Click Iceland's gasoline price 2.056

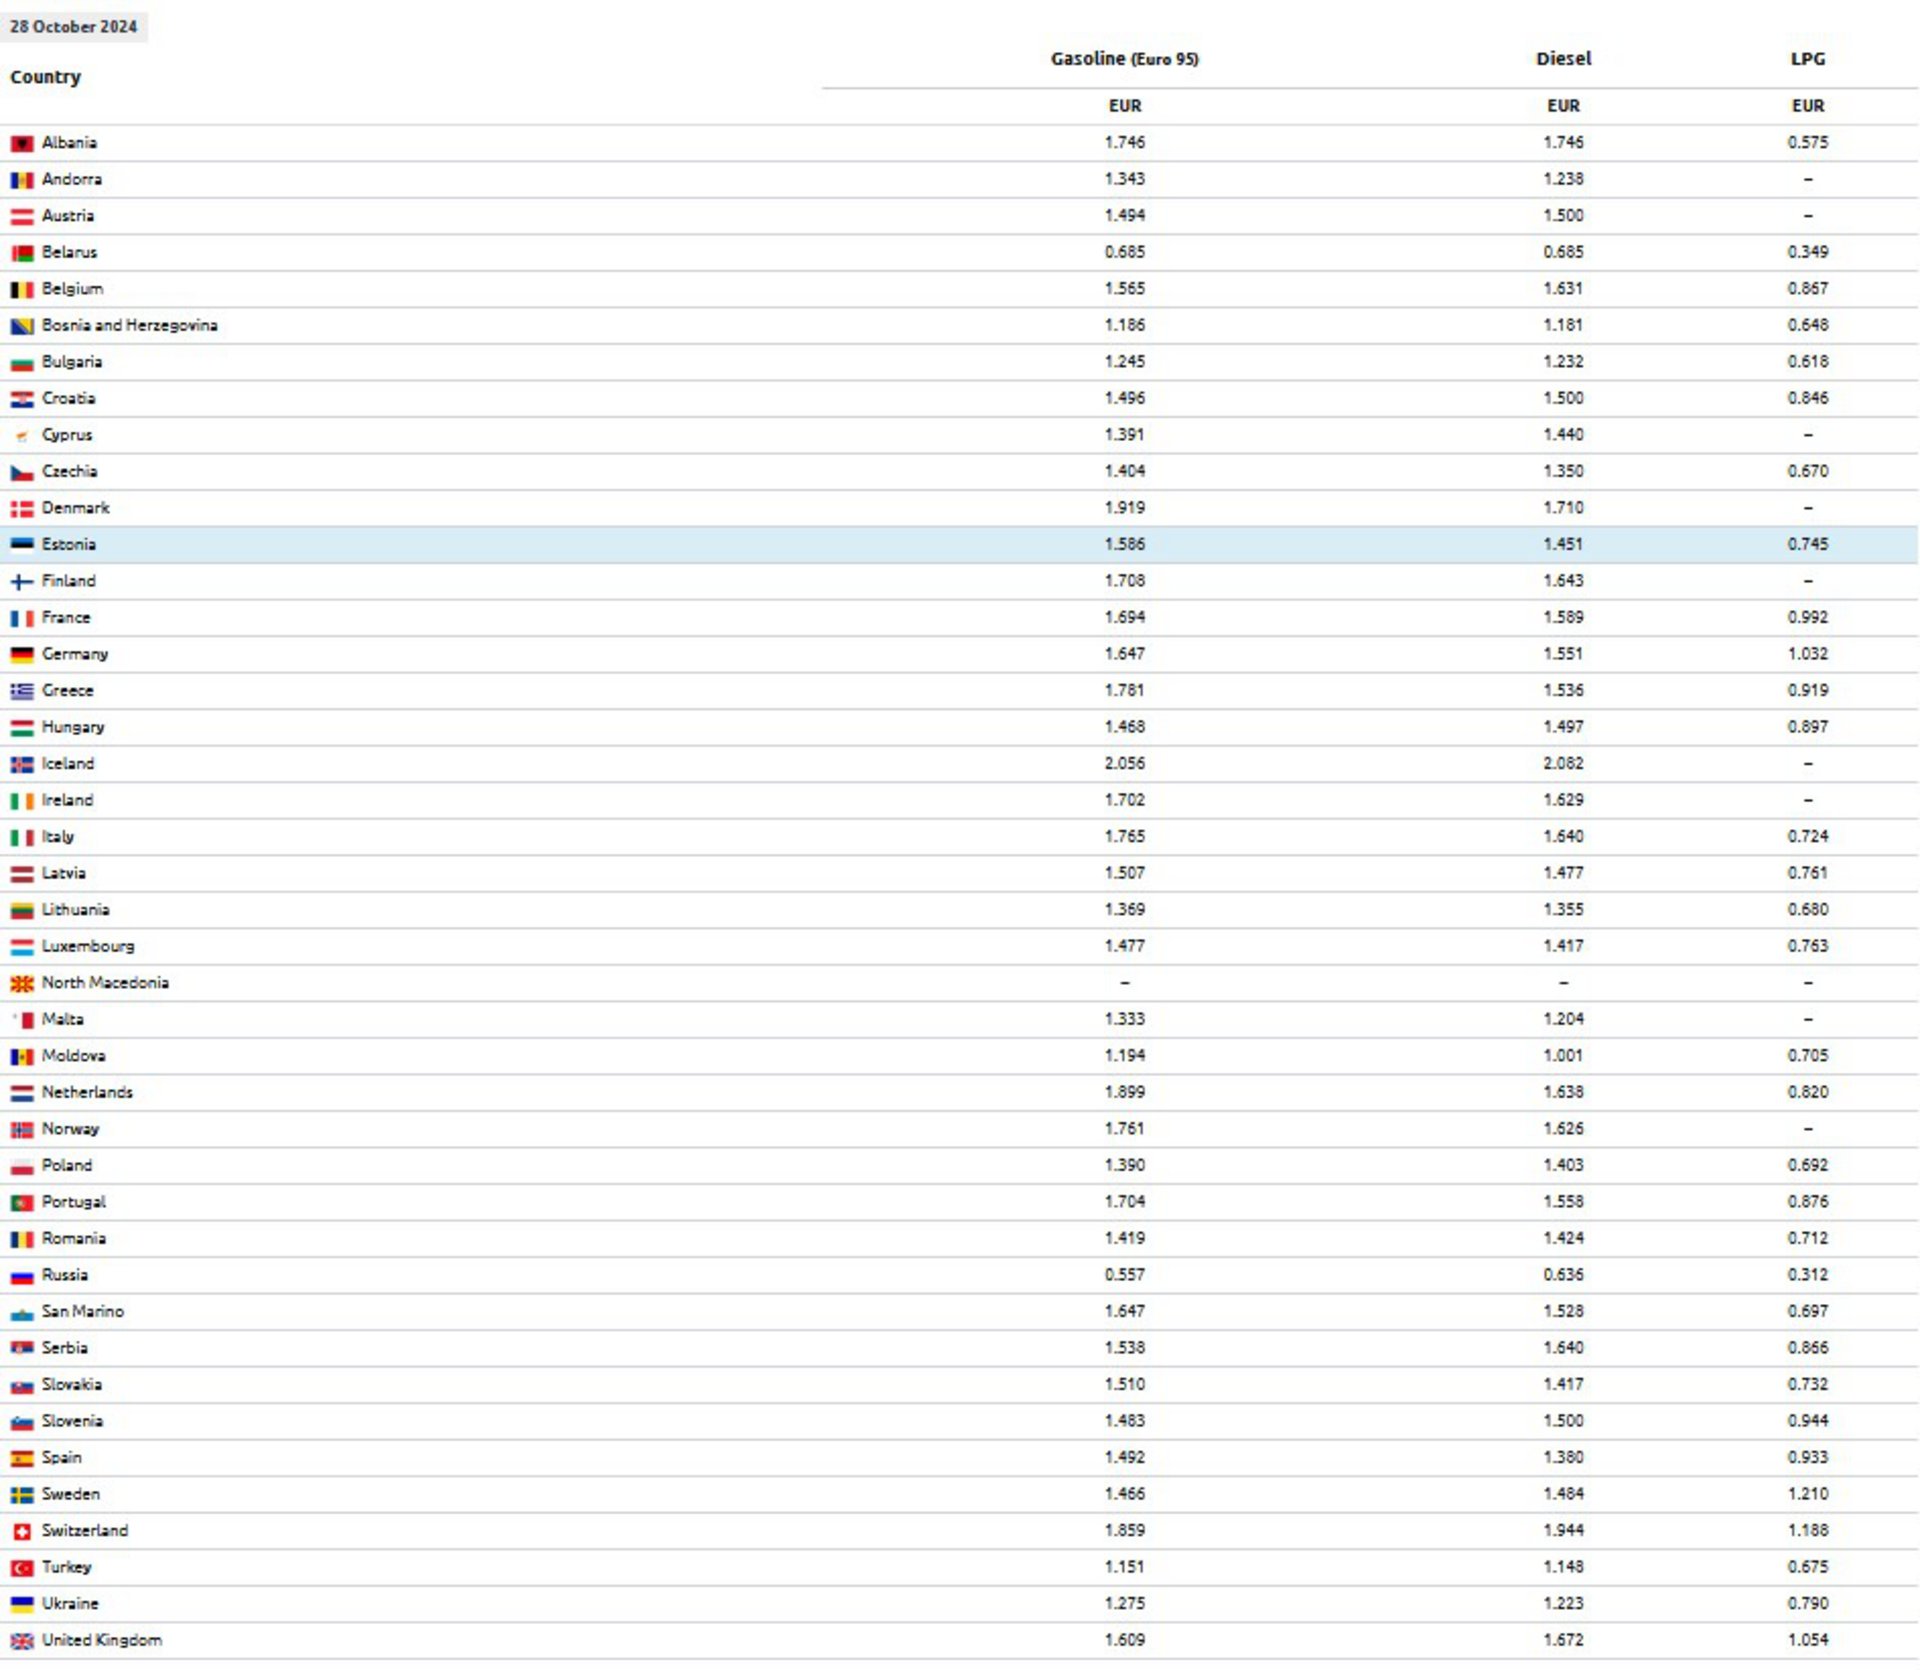(1124, 764)
